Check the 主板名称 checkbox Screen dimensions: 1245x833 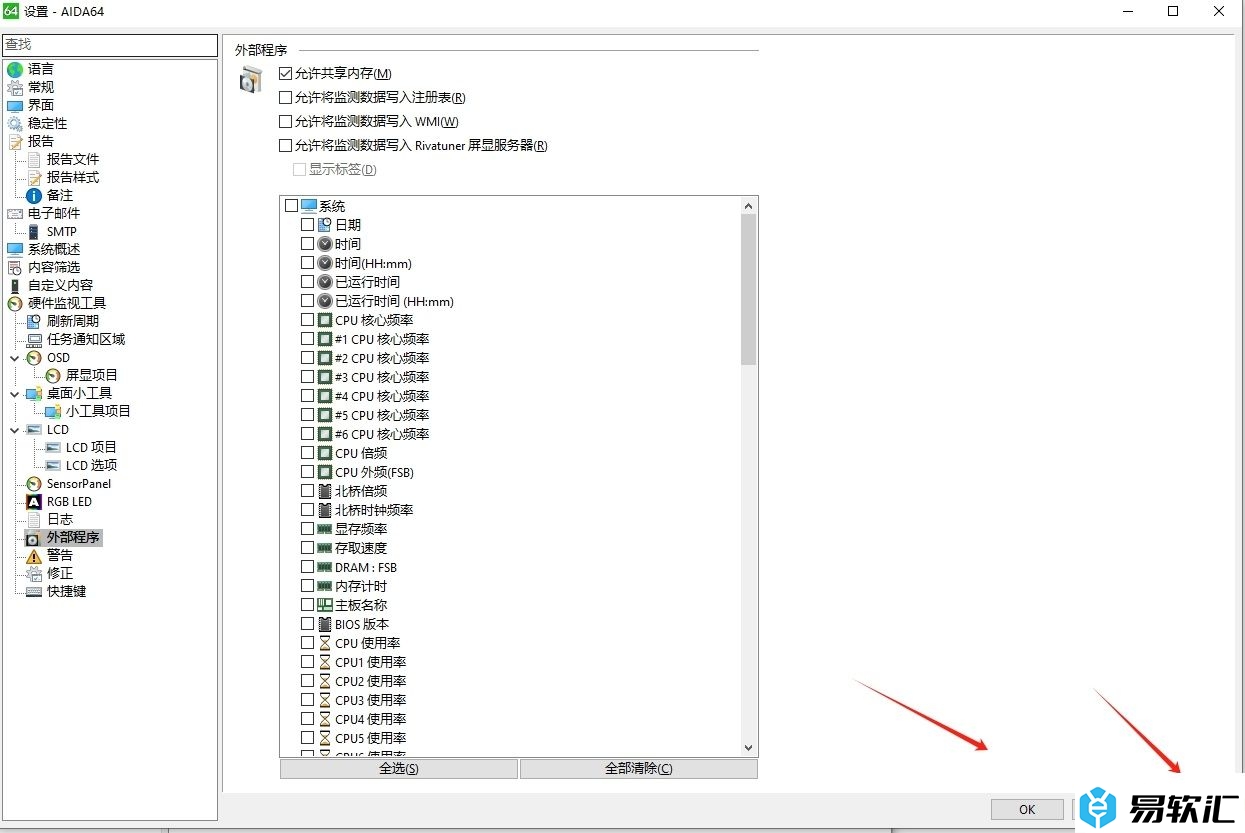tap(308, 605)
